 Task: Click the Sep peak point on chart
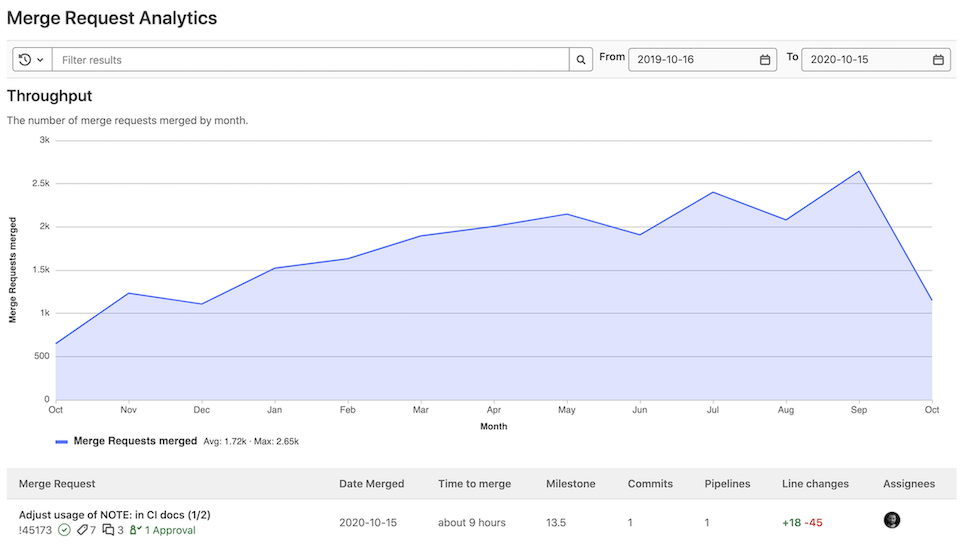click(x=858, y=171)
